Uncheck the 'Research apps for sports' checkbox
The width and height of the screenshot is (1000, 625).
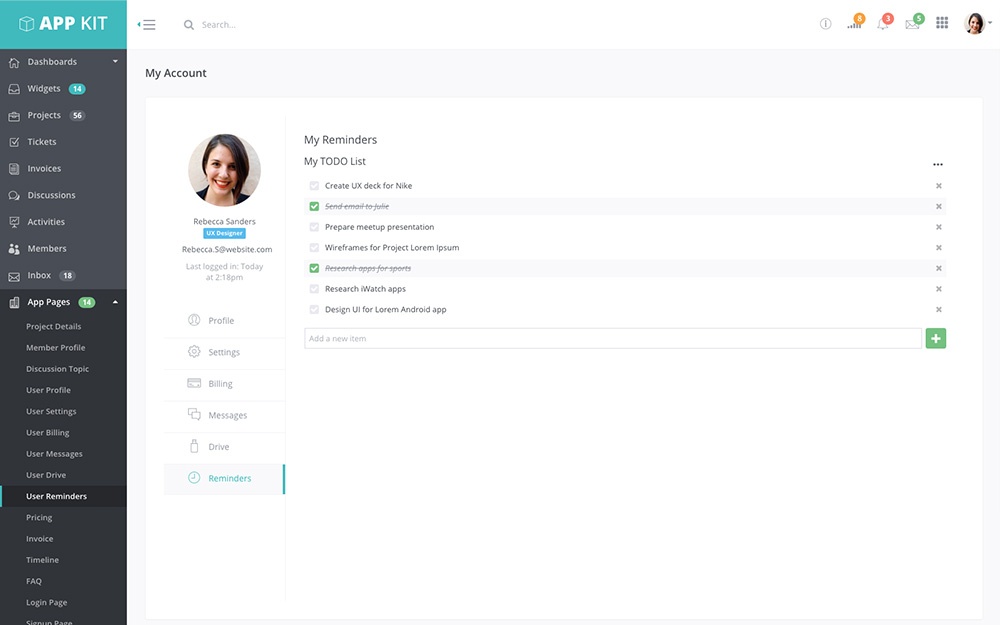point(314,268)
